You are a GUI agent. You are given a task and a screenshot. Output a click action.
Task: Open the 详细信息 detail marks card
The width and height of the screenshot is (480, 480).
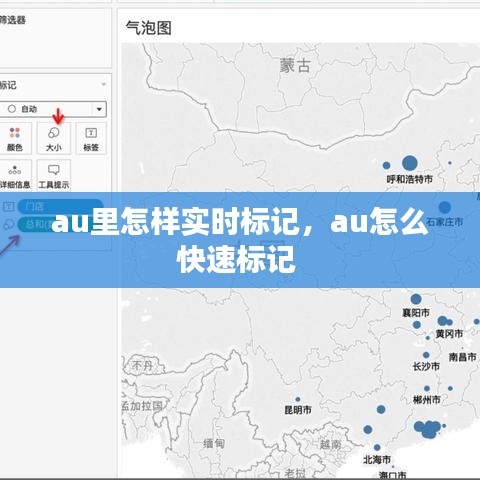pos(15,175)
